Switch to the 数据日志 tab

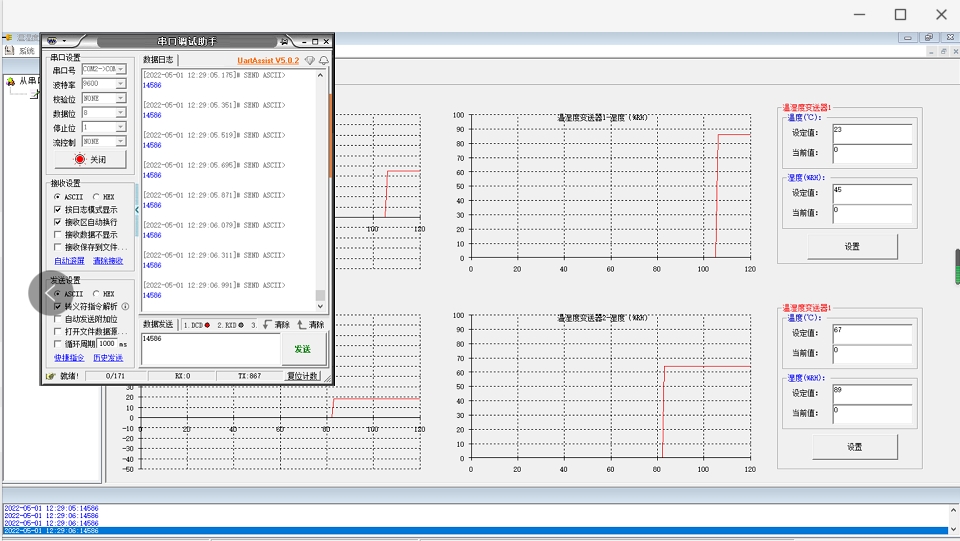click(159, 60)
